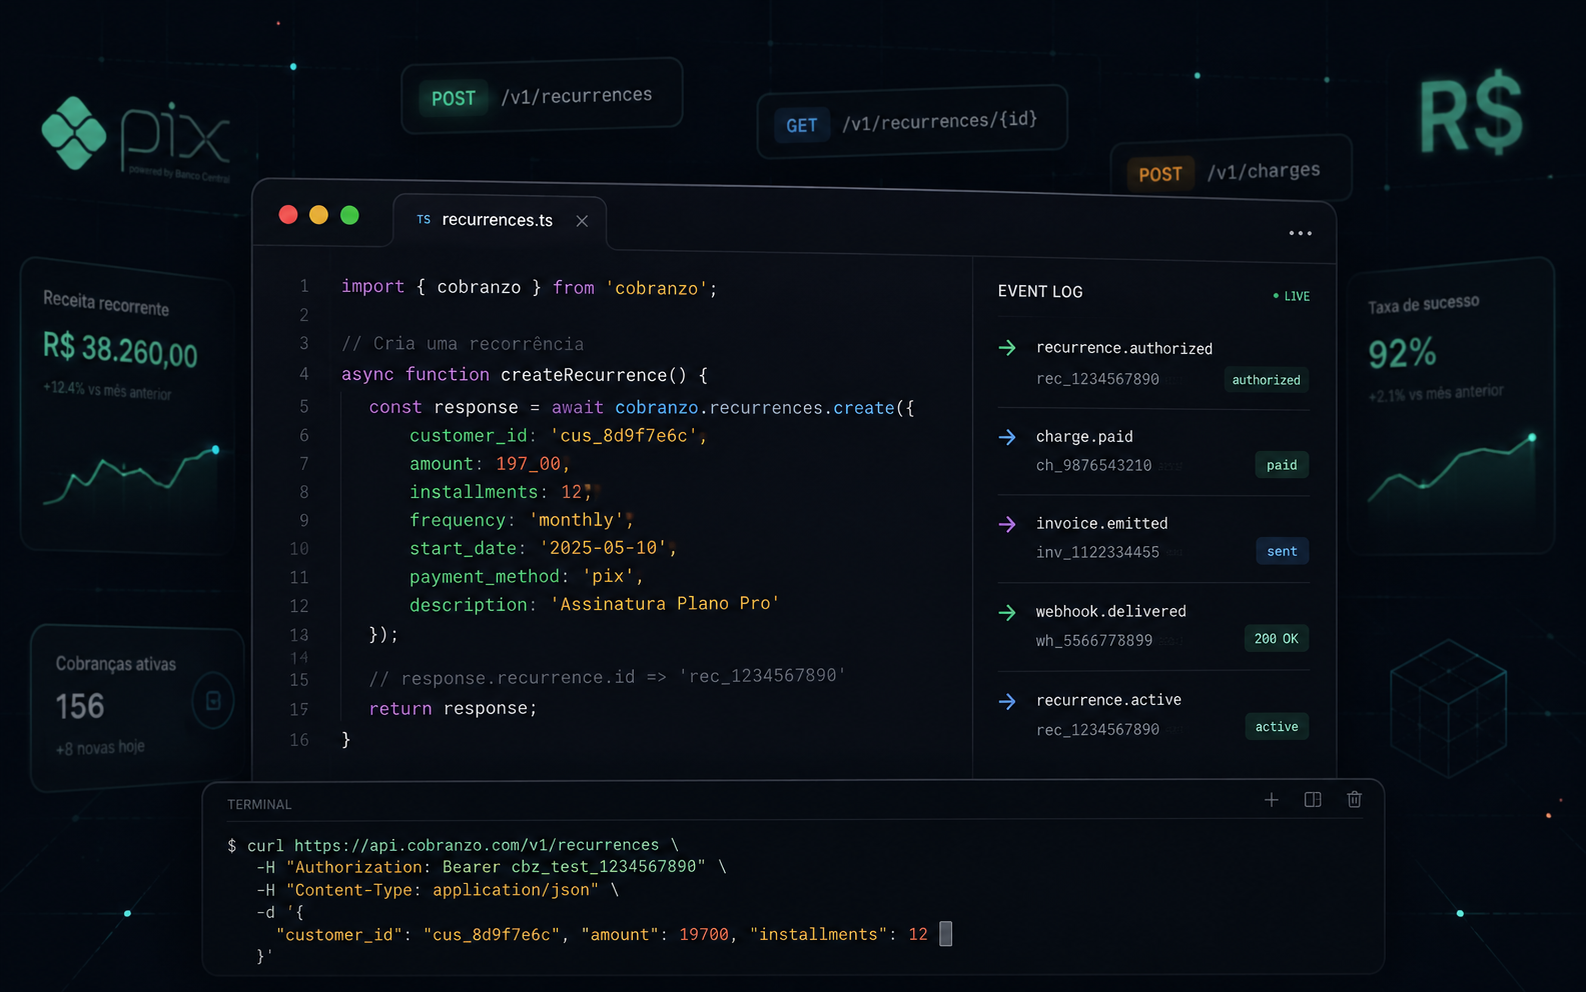Viewport: 1586px width, 992px height.
Task: Click the green window maximize dot
Action: pos(349,215)
